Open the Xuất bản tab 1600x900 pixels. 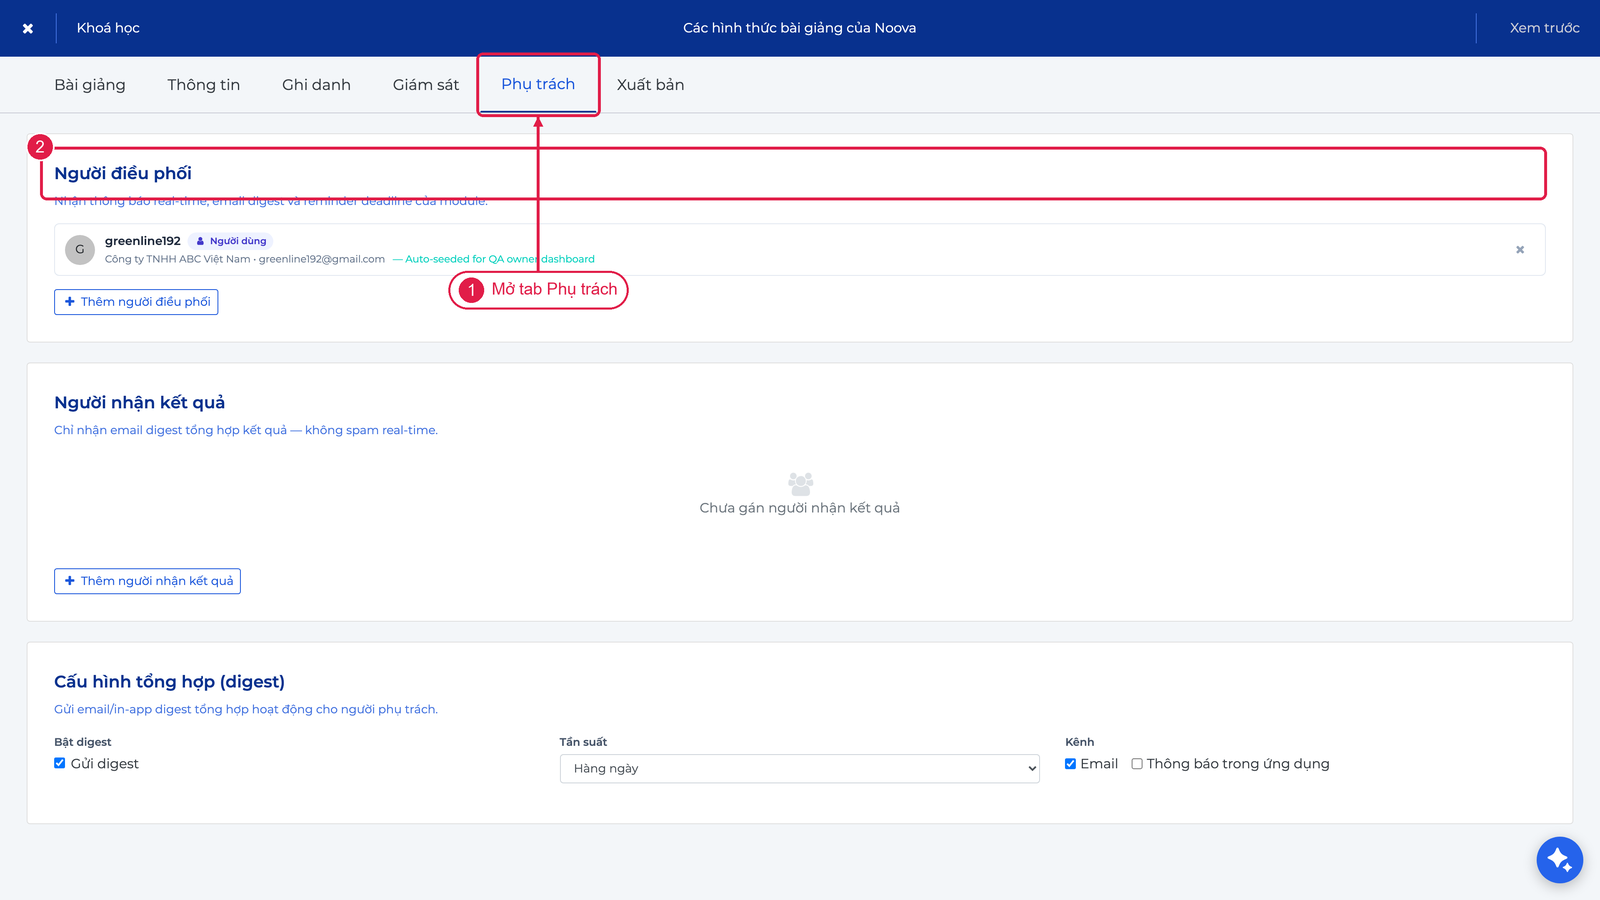point(650,85)
